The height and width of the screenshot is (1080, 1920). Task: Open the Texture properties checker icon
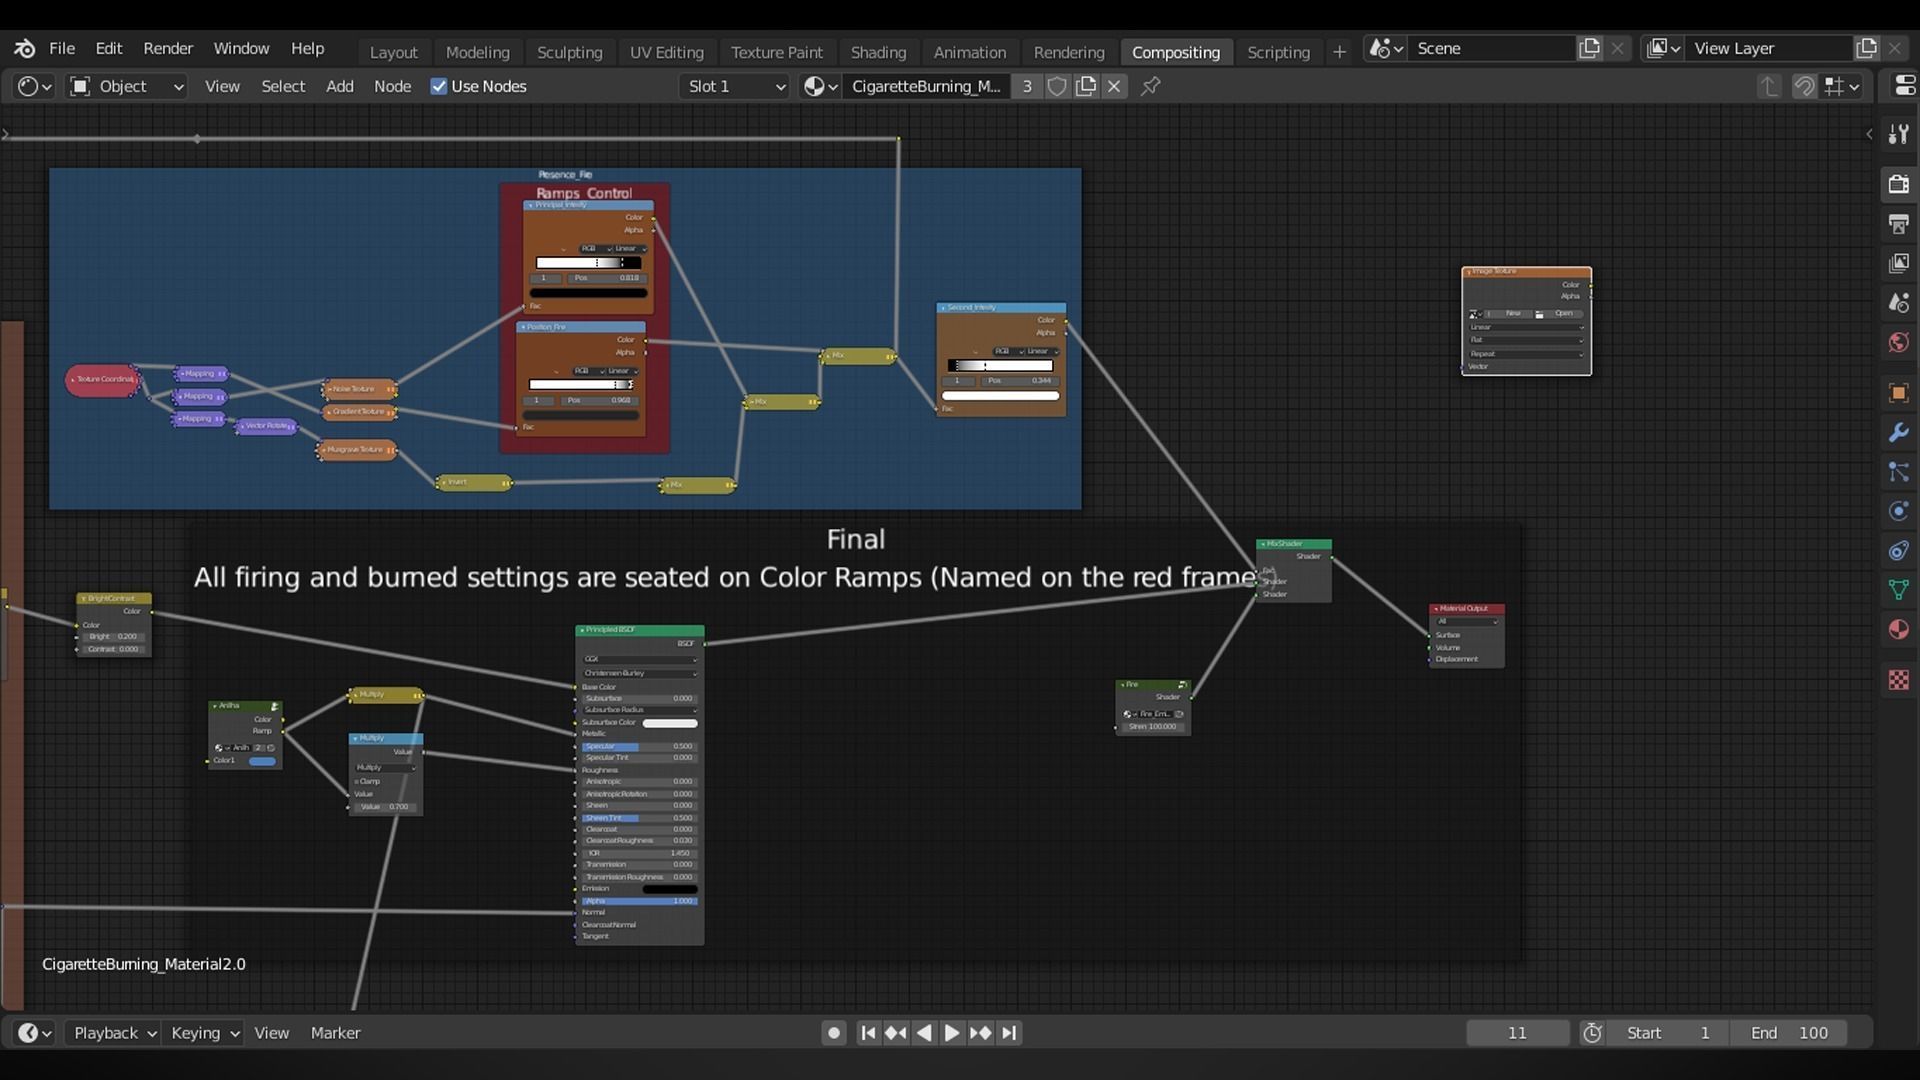1898,680
